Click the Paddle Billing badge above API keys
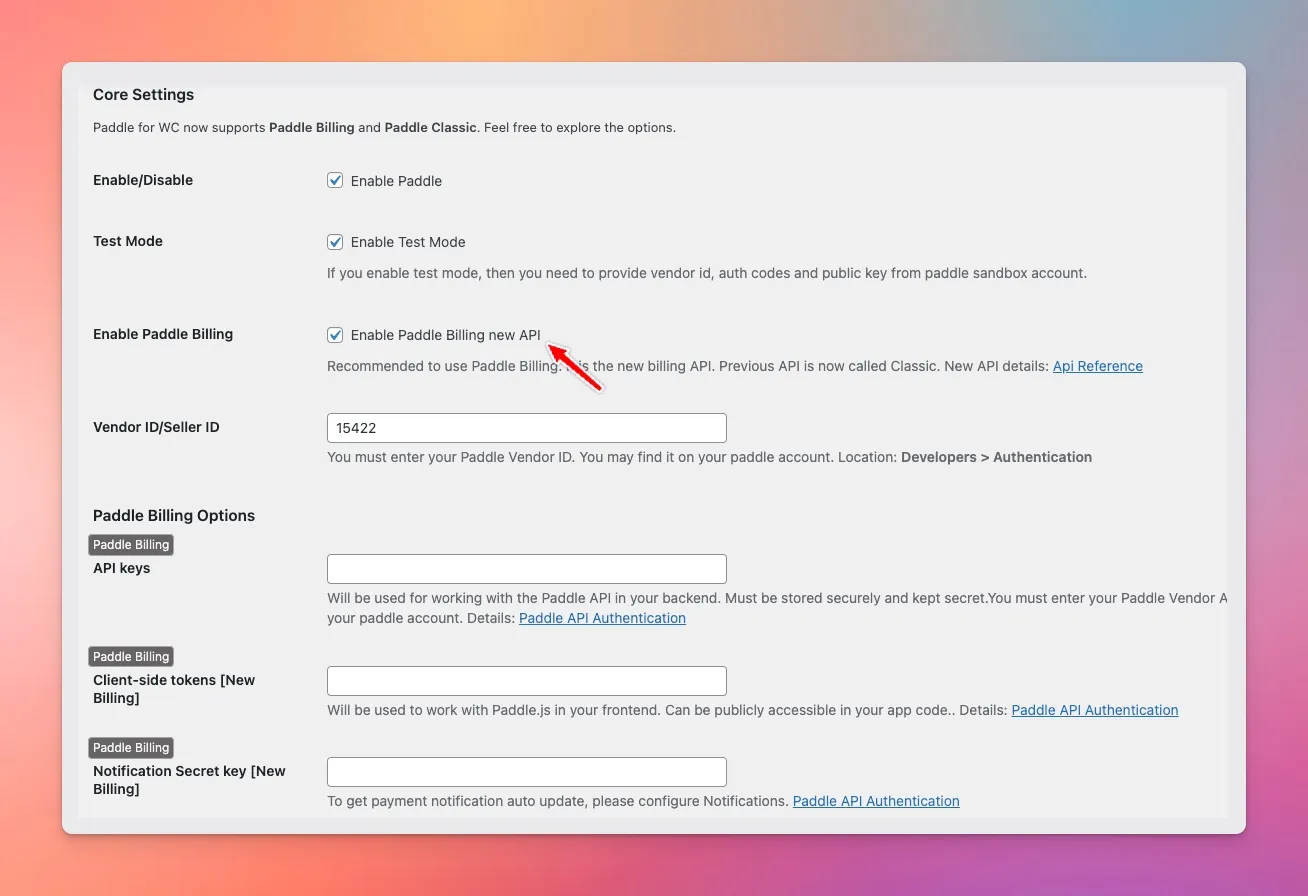The image size is (1308, 896). (x=131, y=545)
